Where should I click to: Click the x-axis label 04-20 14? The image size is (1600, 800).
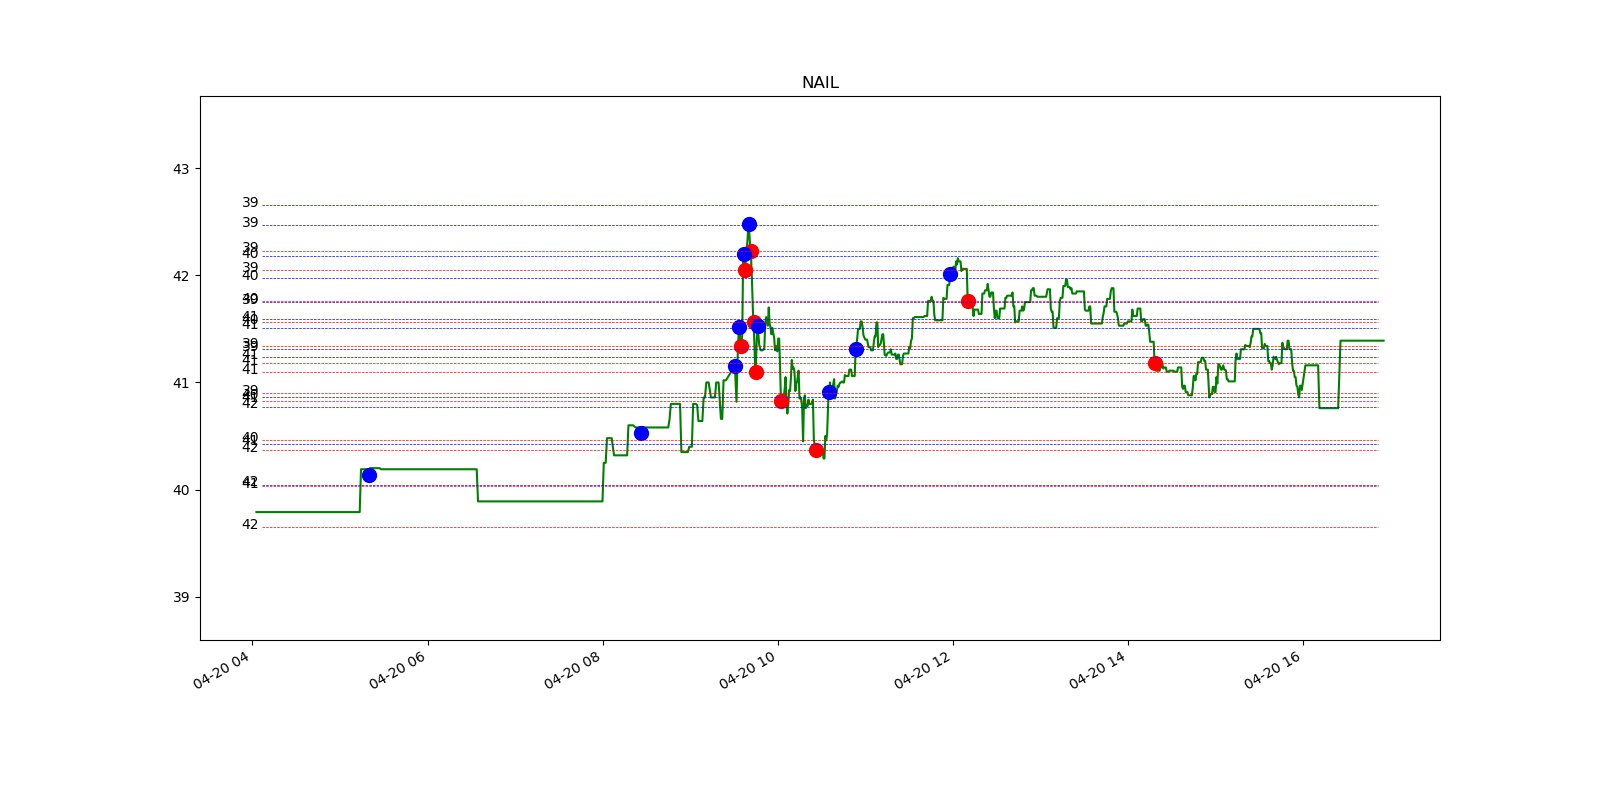click(1097, 670)
